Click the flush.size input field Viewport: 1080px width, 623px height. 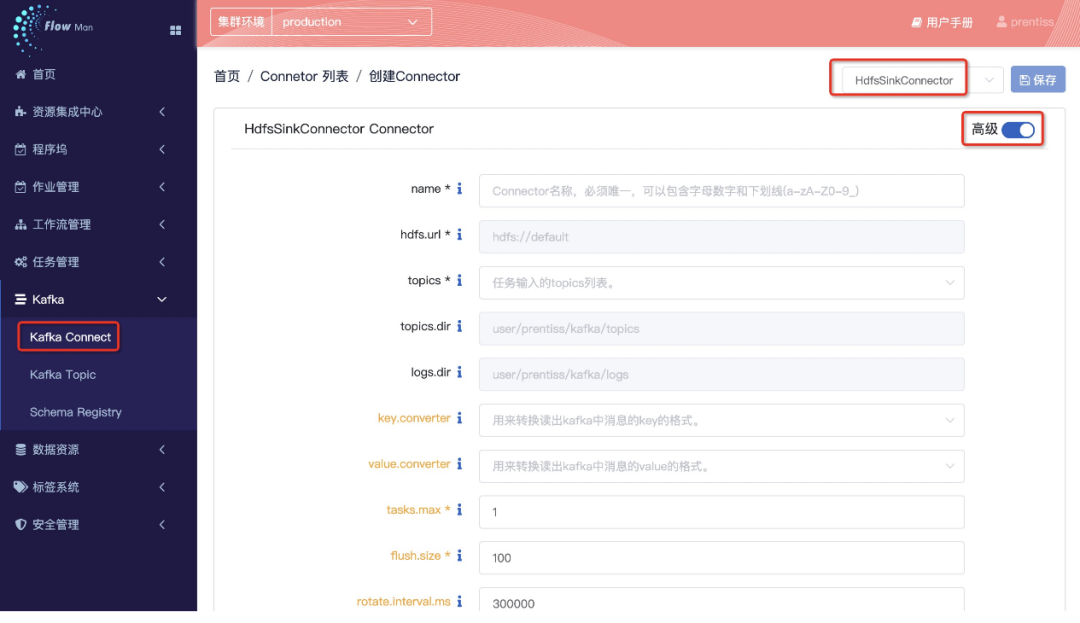(721, 558)
